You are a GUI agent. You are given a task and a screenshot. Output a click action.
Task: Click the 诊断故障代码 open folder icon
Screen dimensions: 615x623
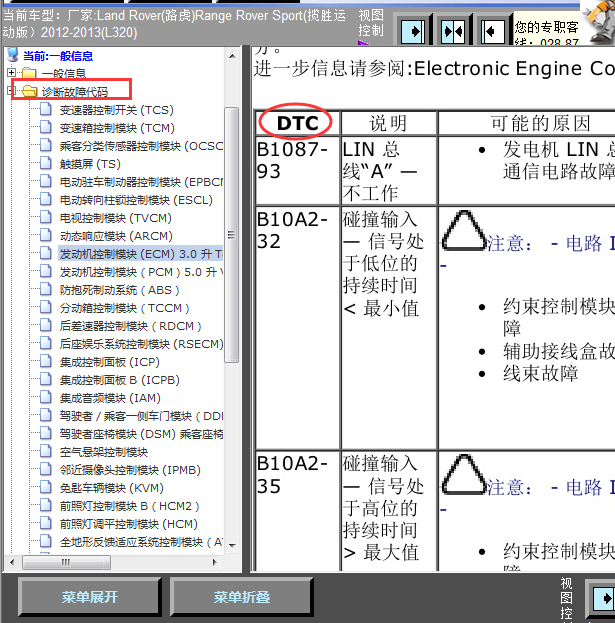click(x=29, y=91)
